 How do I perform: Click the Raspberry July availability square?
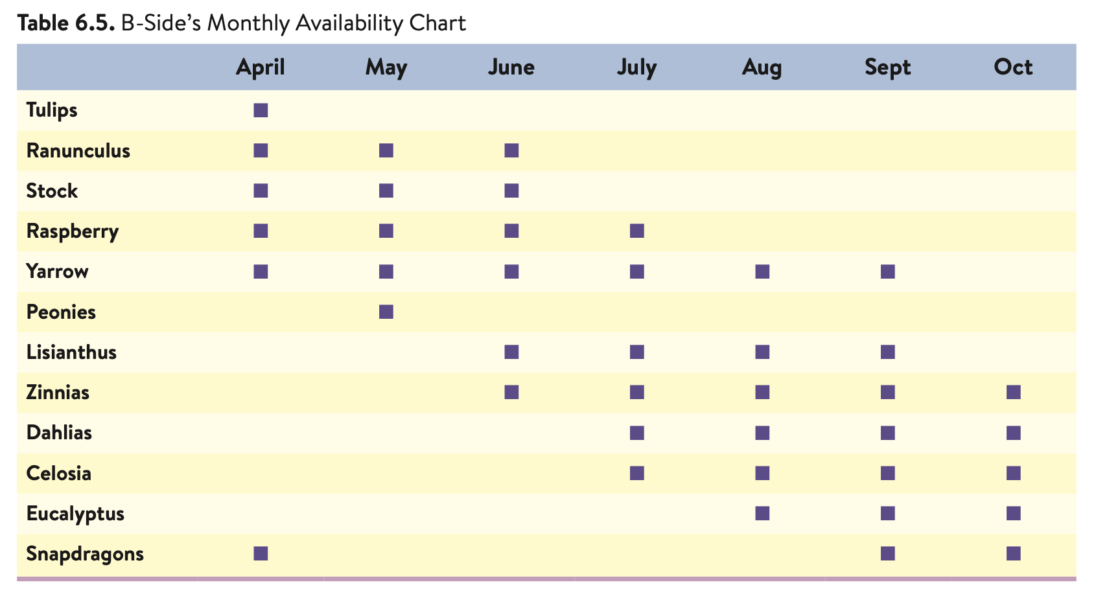[x=637, y=231]
